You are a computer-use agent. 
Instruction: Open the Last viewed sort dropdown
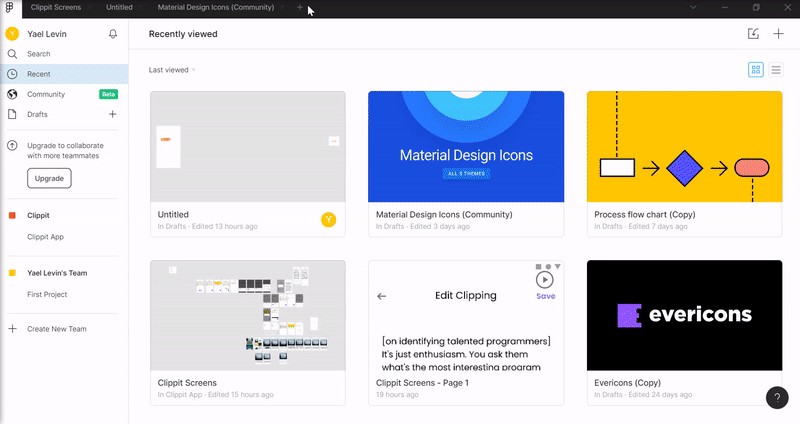(172, 70)
